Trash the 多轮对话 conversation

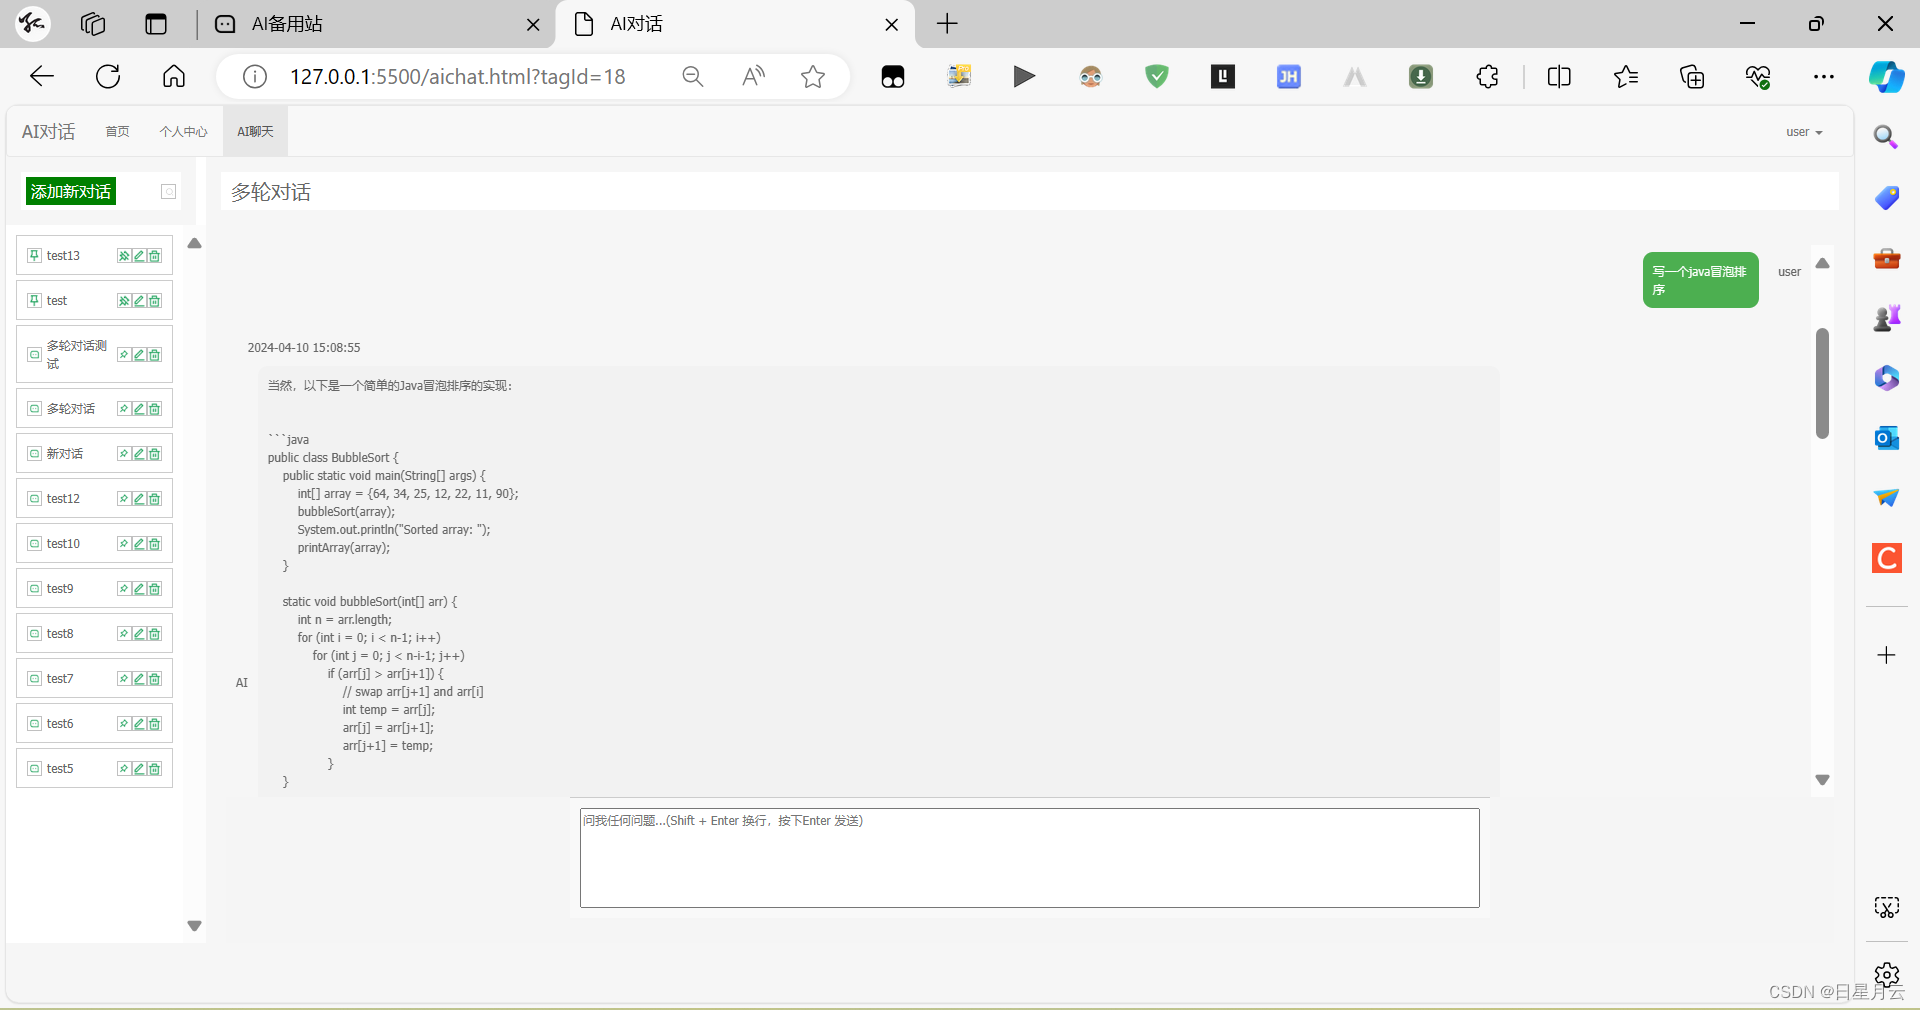[154, 409]
